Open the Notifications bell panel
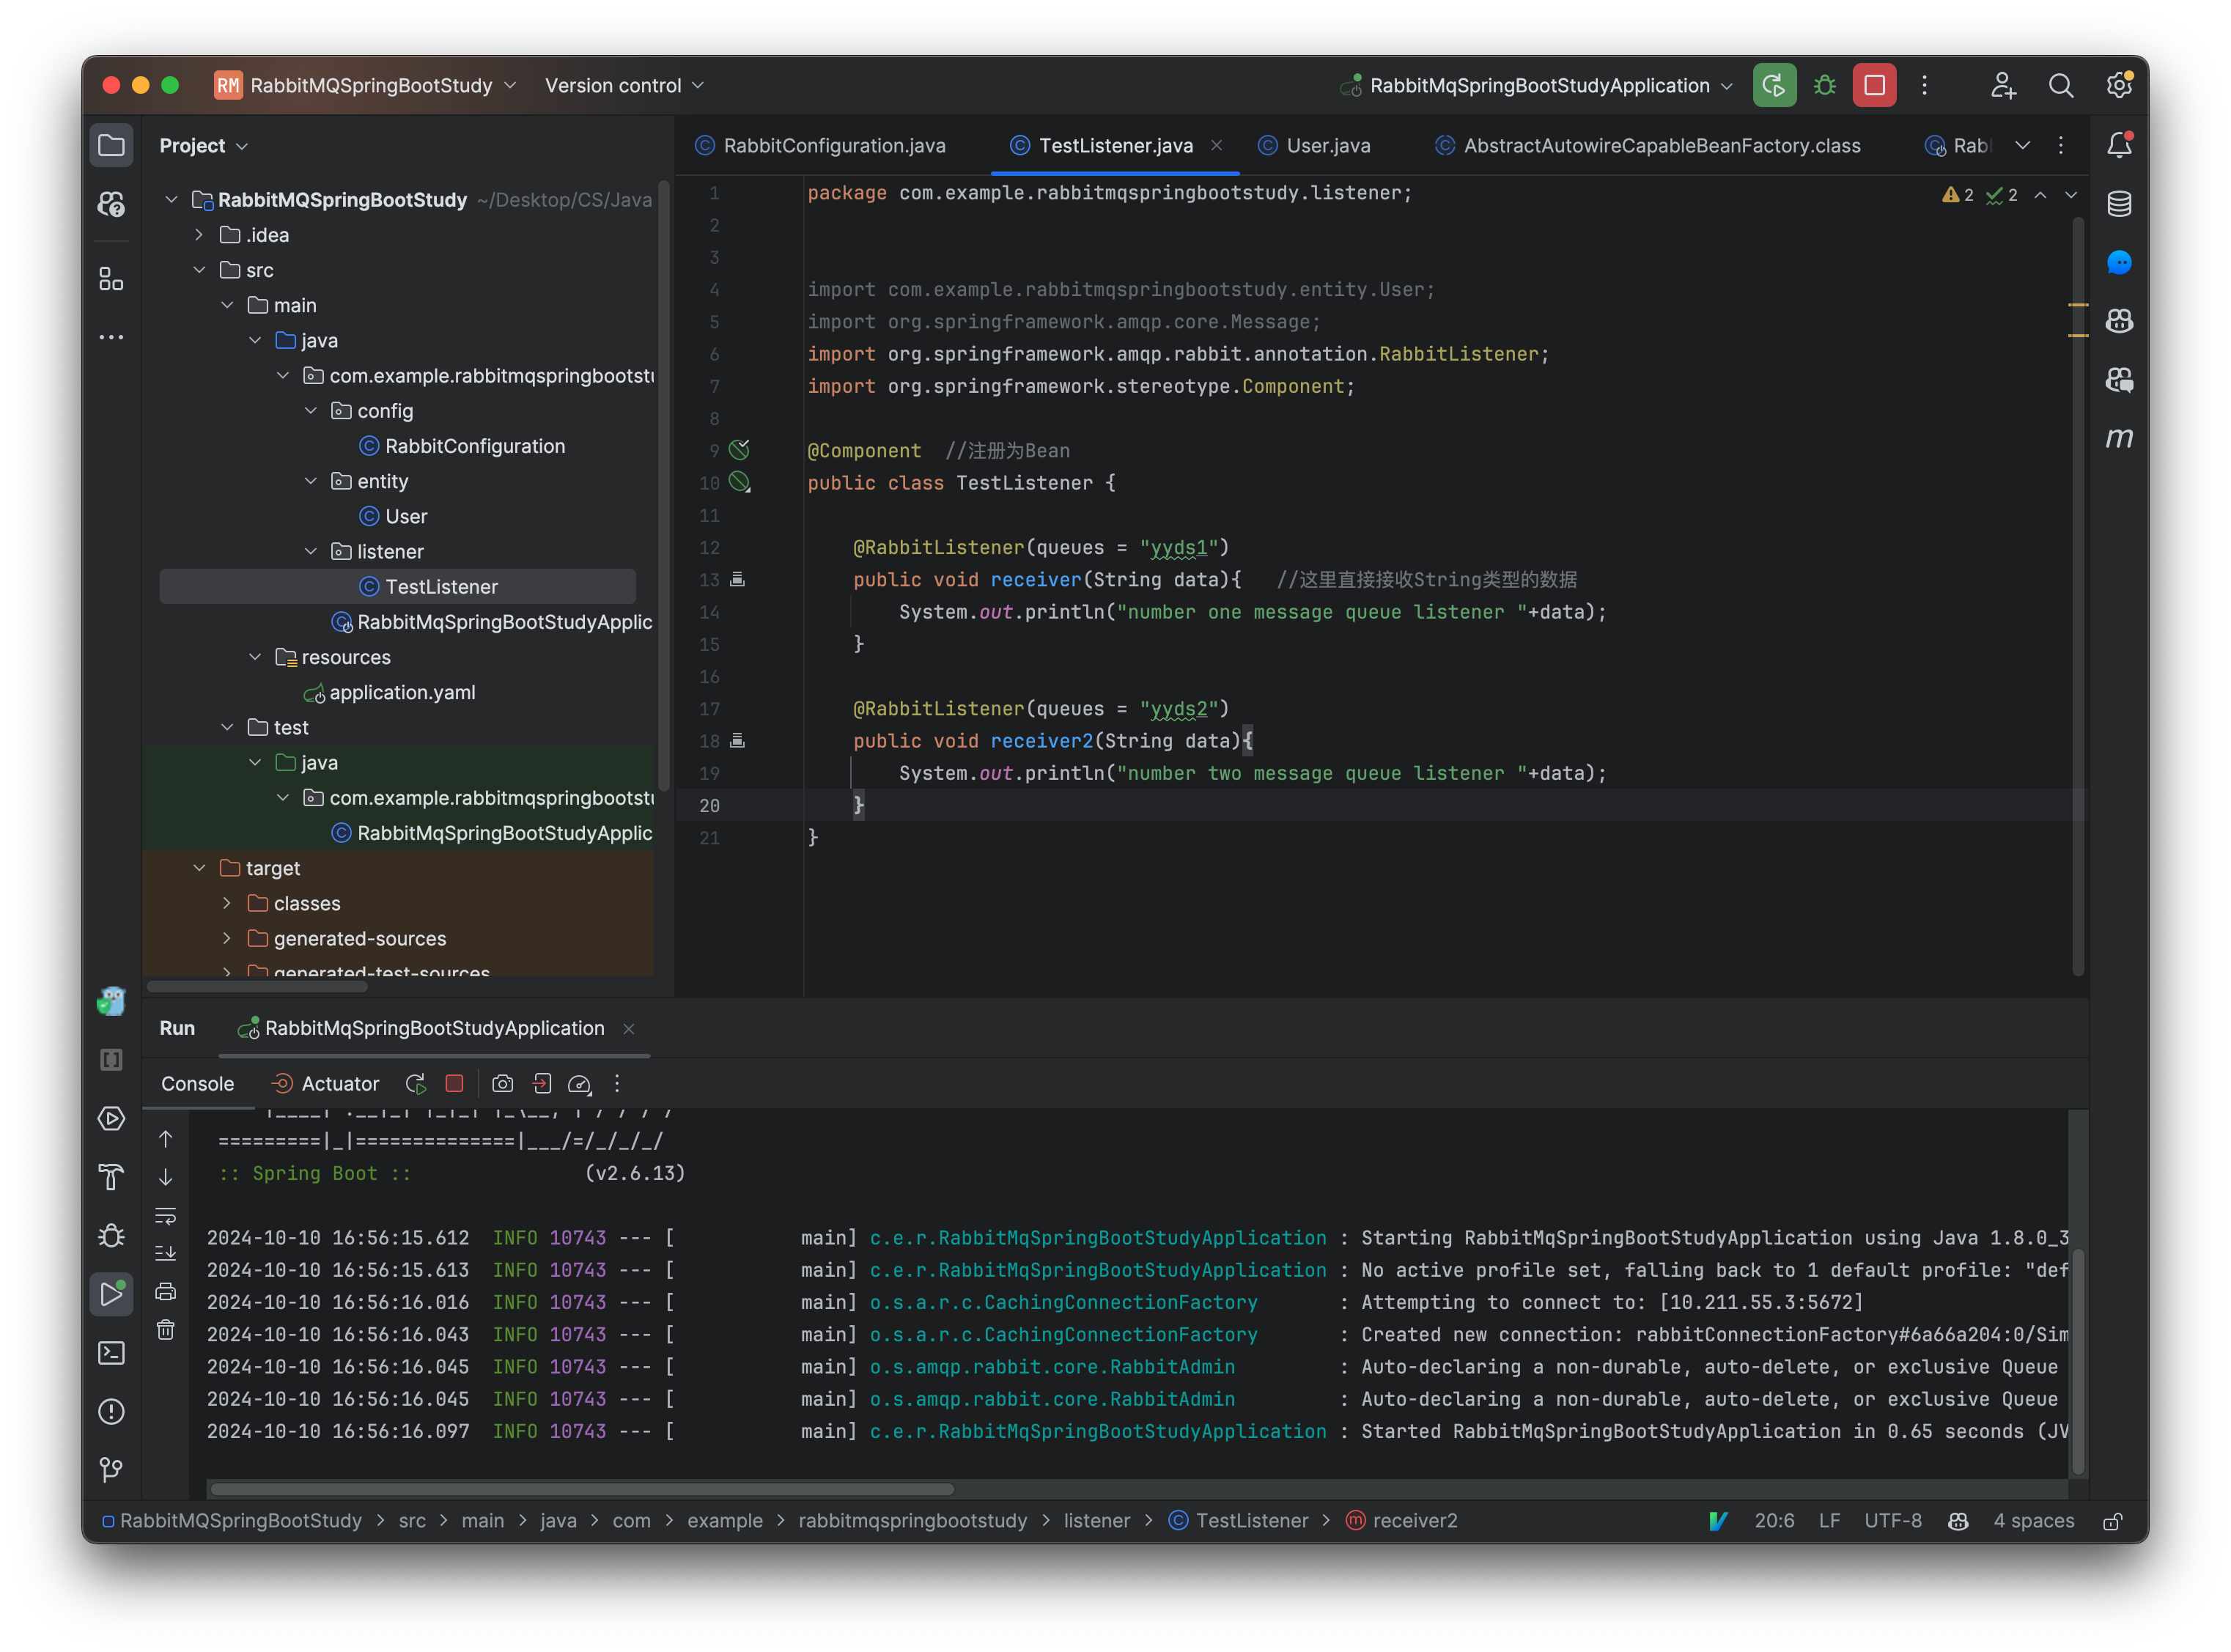Screen dimensions: 2231x1652 (x=2118, y=146)
